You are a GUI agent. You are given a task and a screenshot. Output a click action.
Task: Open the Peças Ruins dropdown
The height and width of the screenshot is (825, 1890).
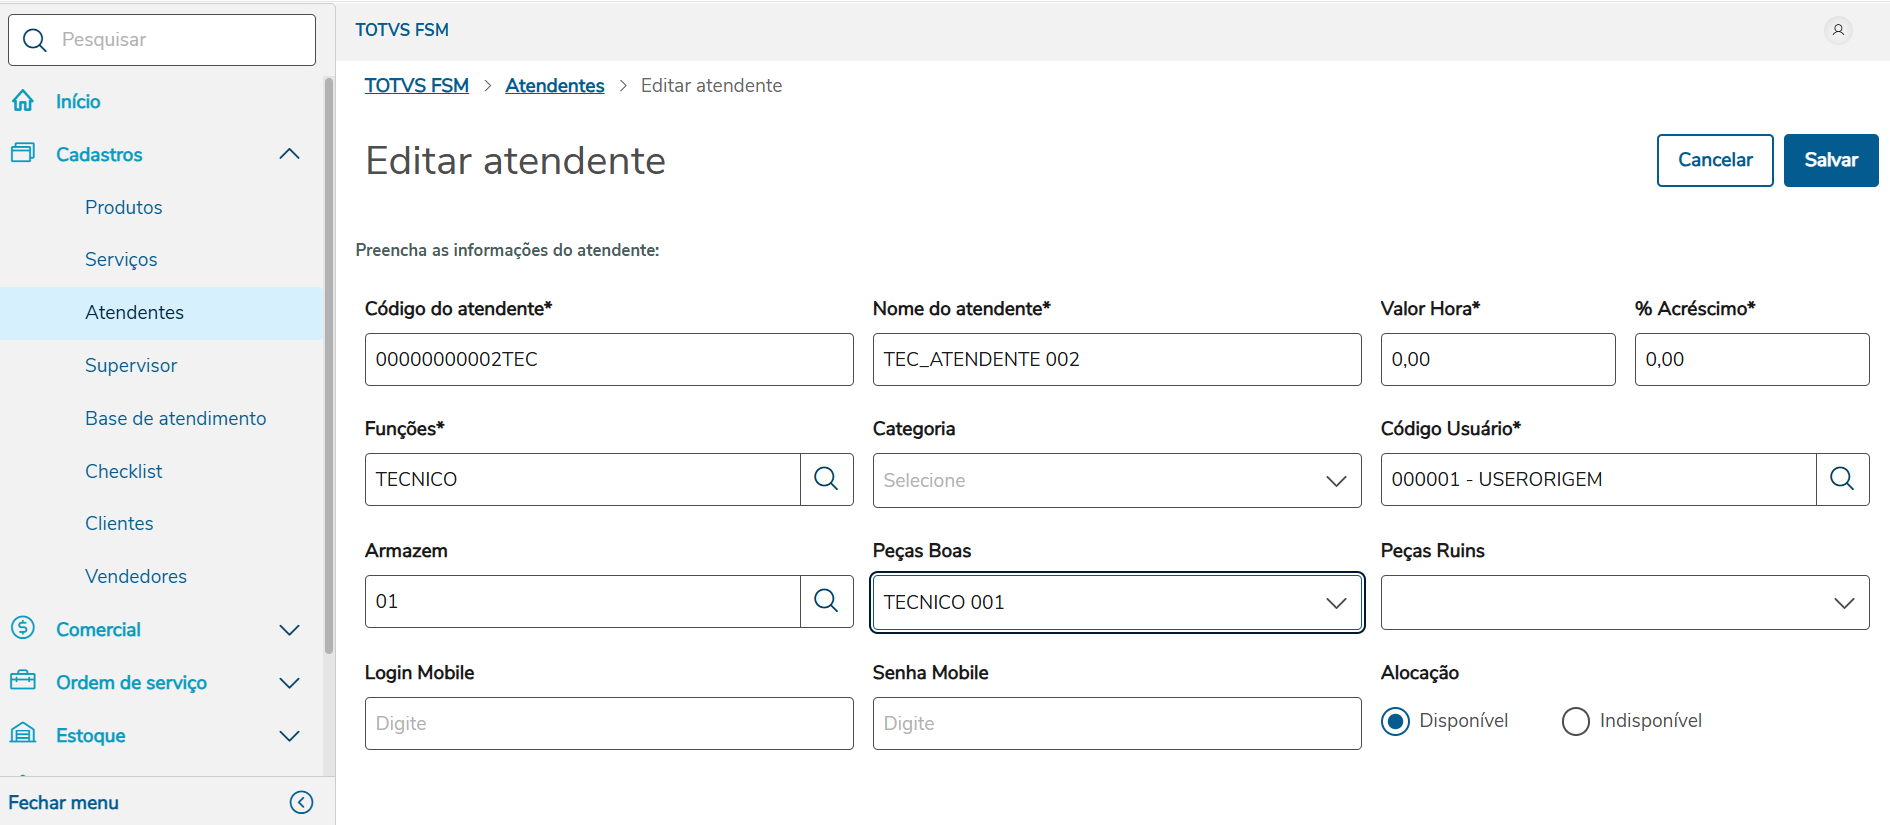point(1624,602)
